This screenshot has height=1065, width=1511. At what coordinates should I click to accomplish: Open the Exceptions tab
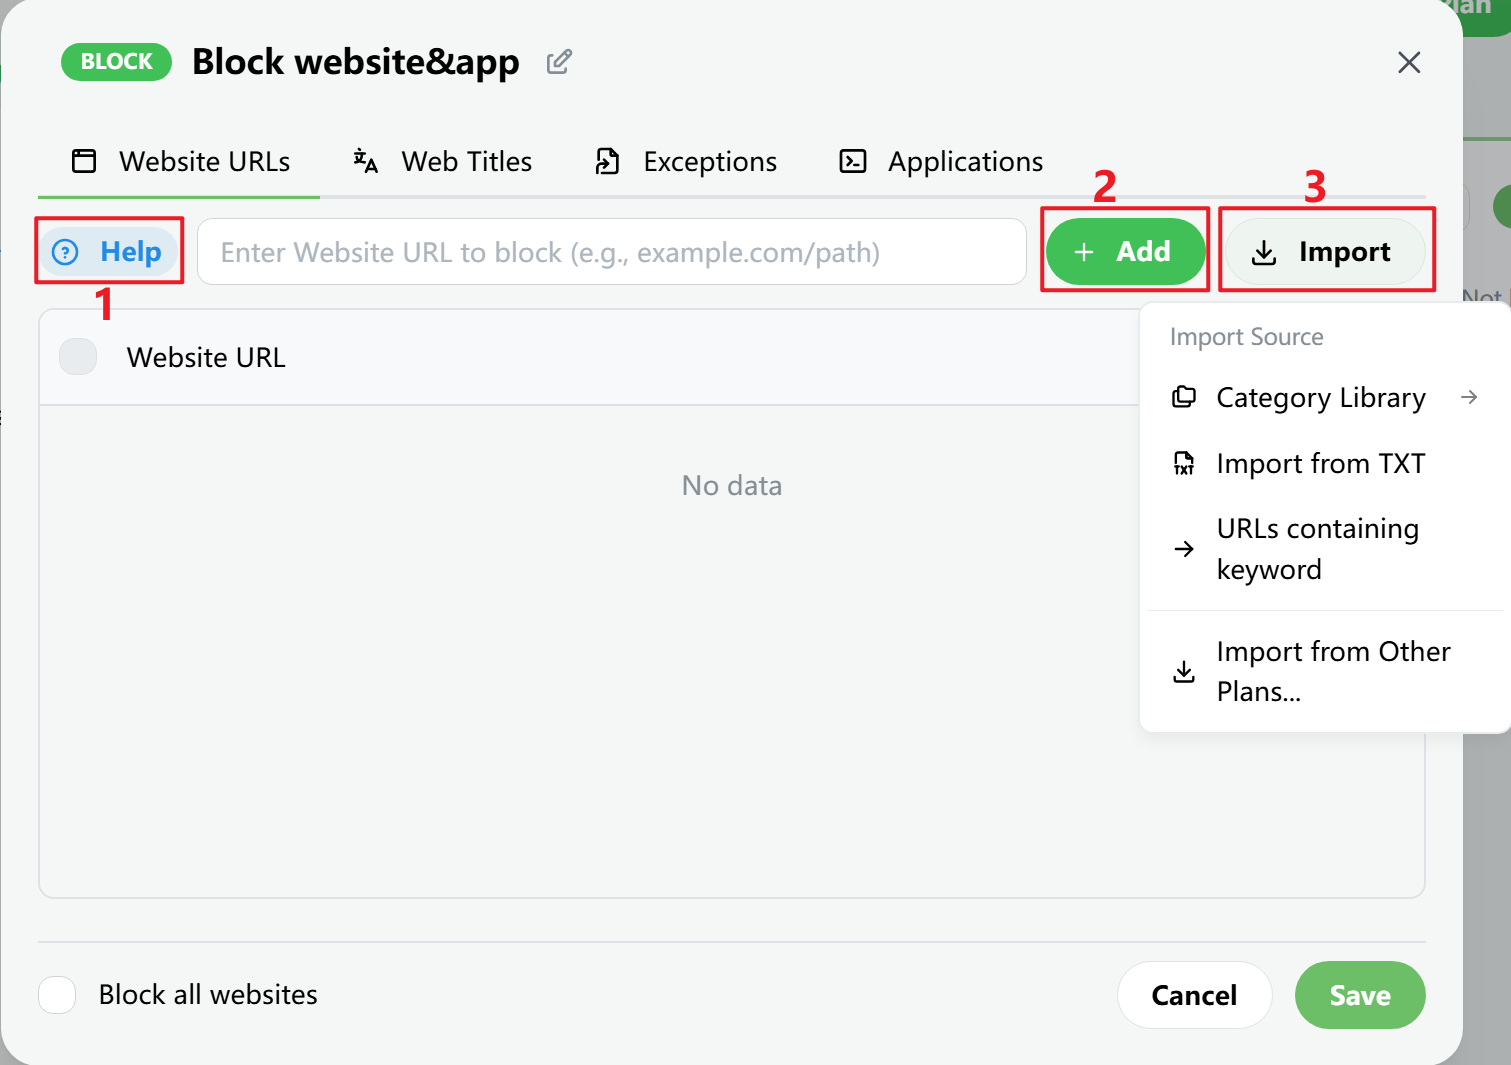click(x=685, y=162)
